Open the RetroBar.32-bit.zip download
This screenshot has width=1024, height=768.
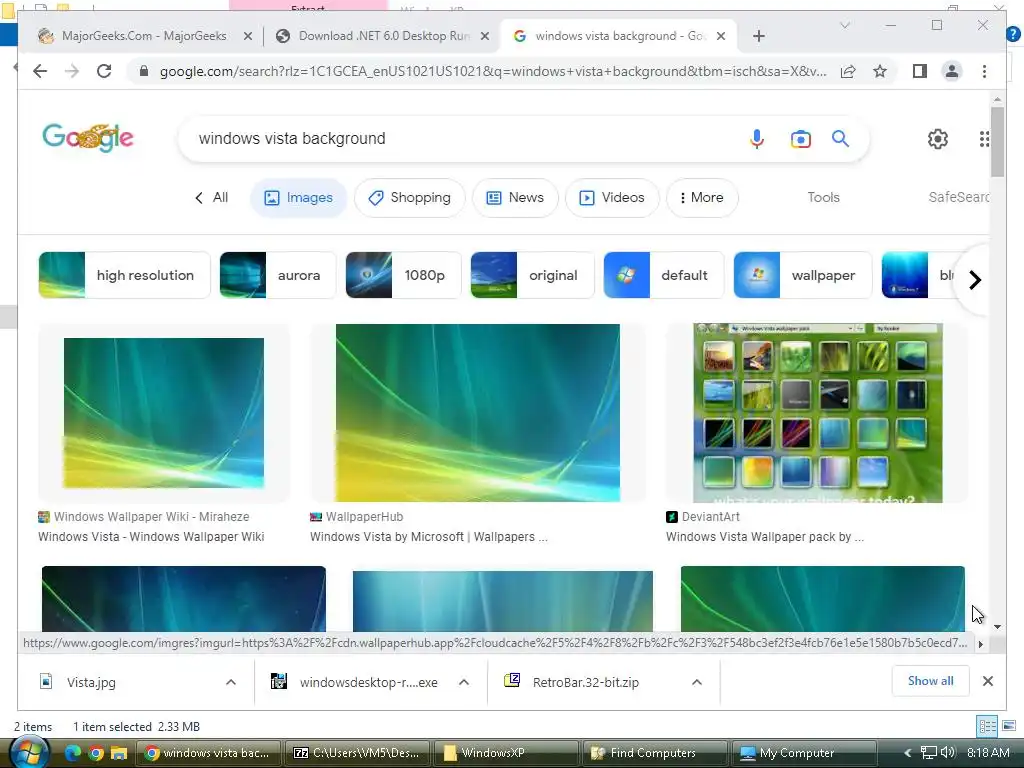(585, 682)
